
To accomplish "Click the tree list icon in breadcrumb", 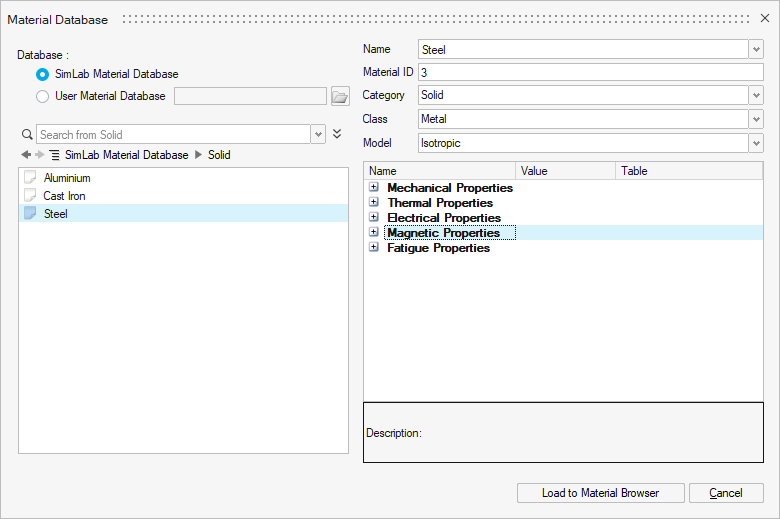I will 54,155.
